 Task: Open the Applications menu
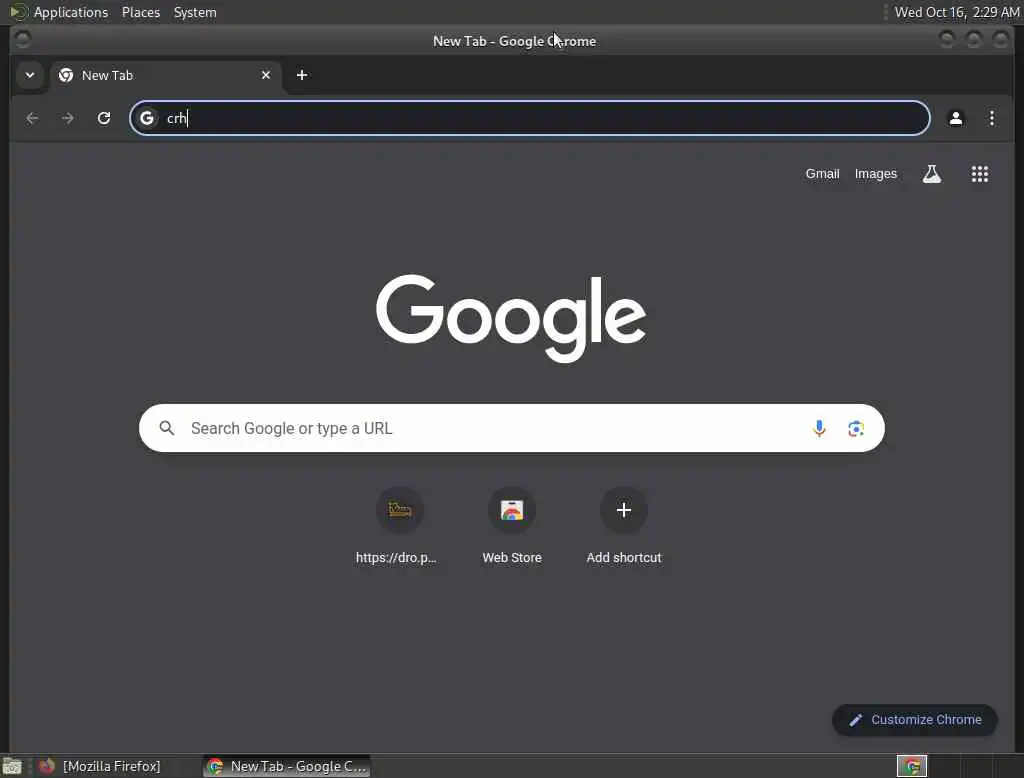pos(71,12)
